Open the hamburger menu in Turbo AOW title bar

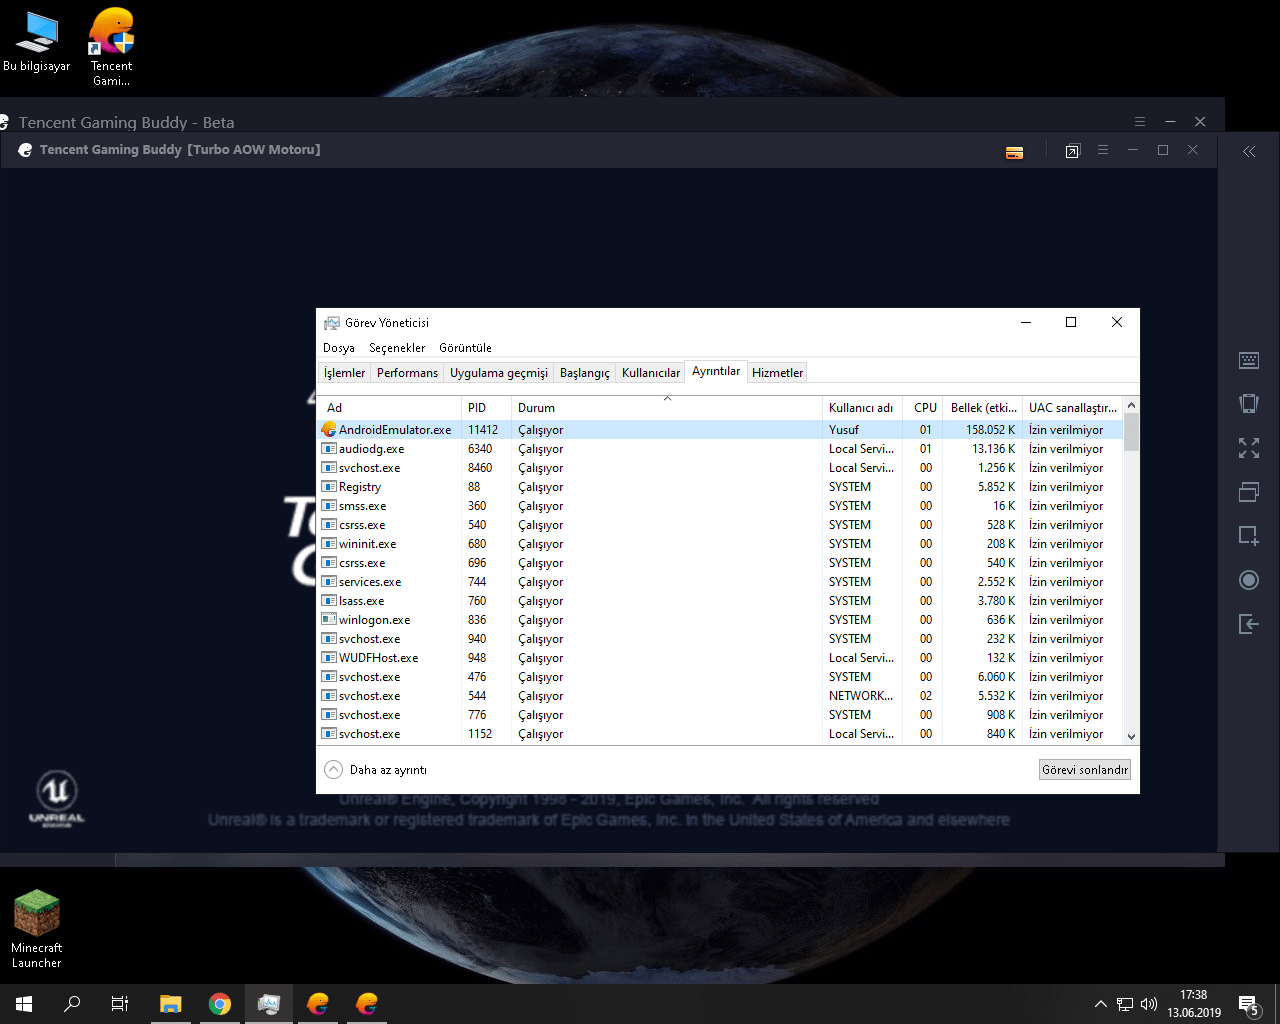pos(1103,150)
